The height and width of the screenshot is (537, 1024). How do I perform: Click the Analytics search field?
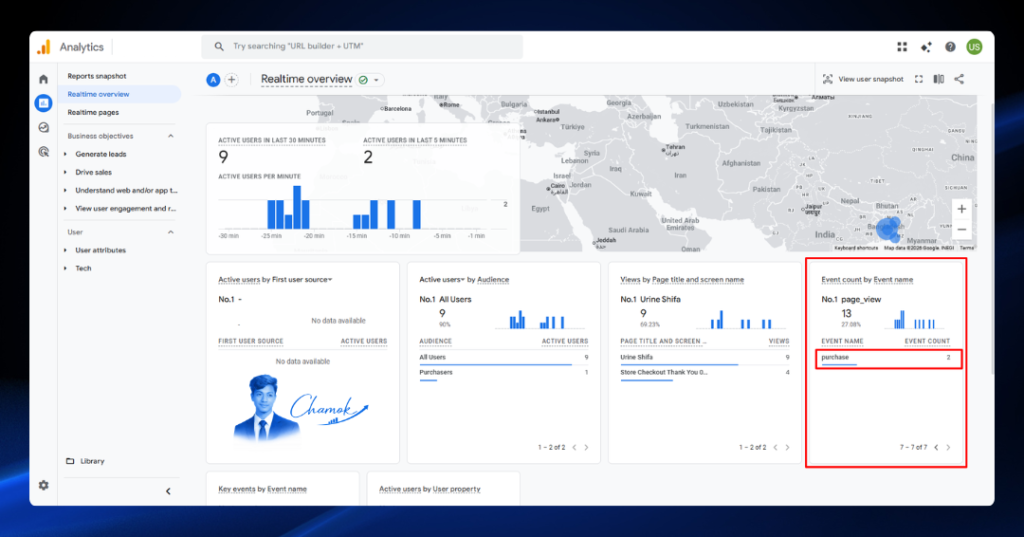362,46
